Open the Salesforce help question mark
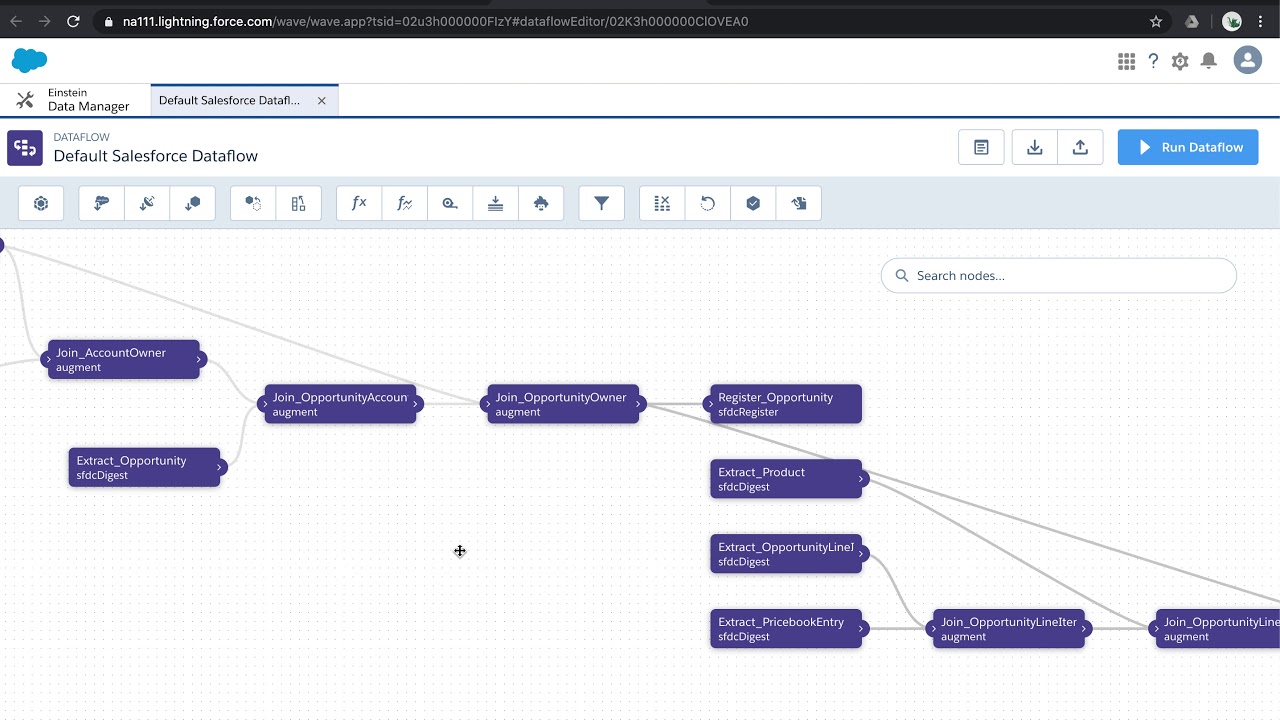This screenshot has width=1280, height=720. click(x=1153, y=61)
